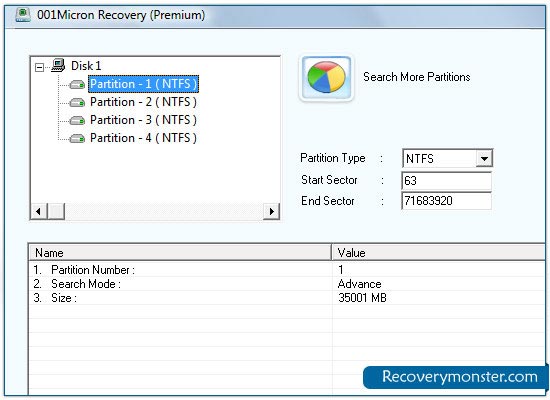Visit the Recoverymonster.com banner link

tap(456, 377)
